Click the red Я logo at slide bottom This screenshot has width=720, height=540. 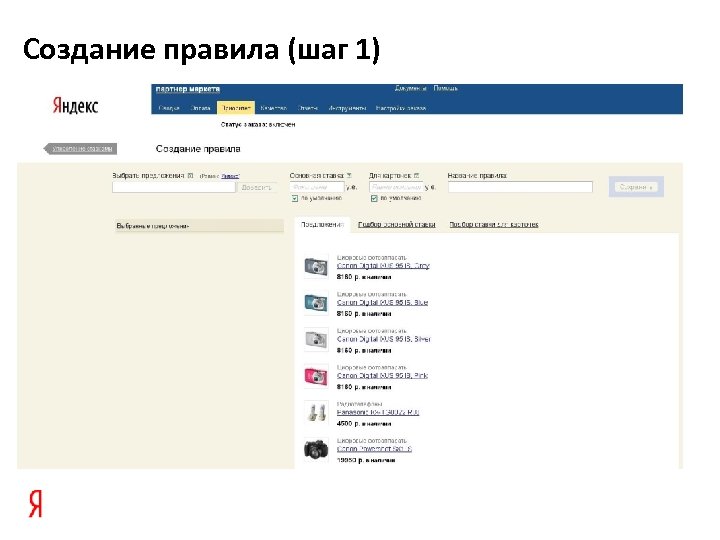[35, 504]
